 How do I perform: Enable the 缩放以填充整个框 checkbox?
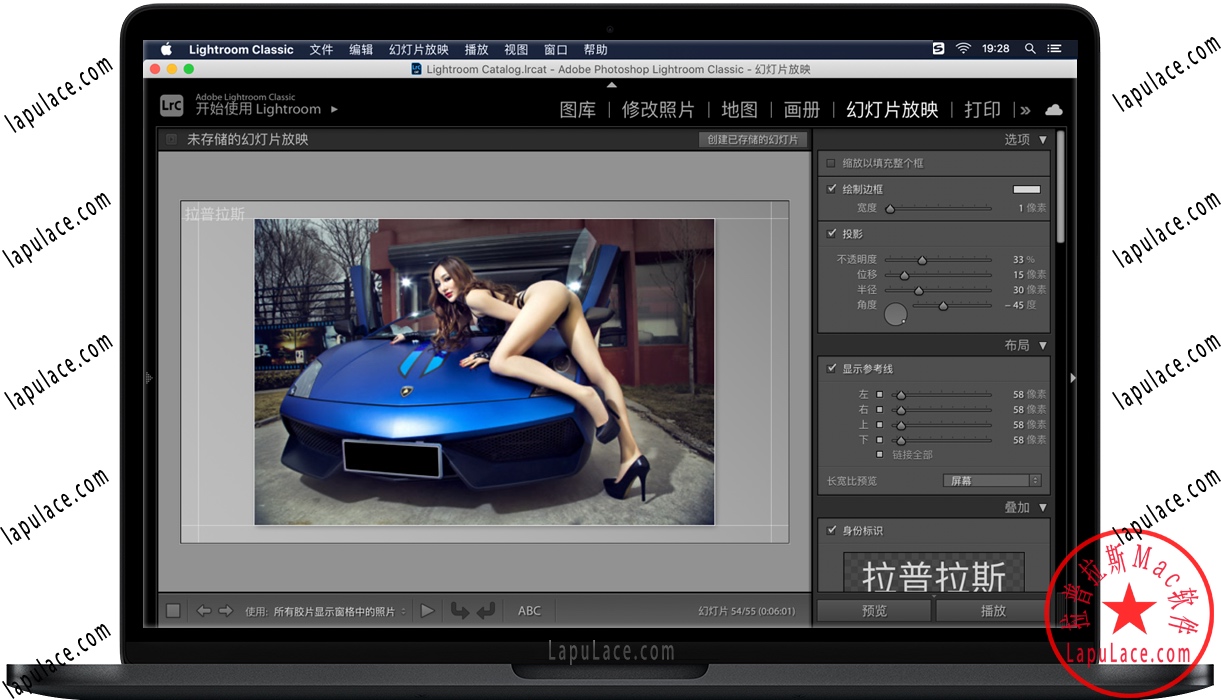click(832, 163)
